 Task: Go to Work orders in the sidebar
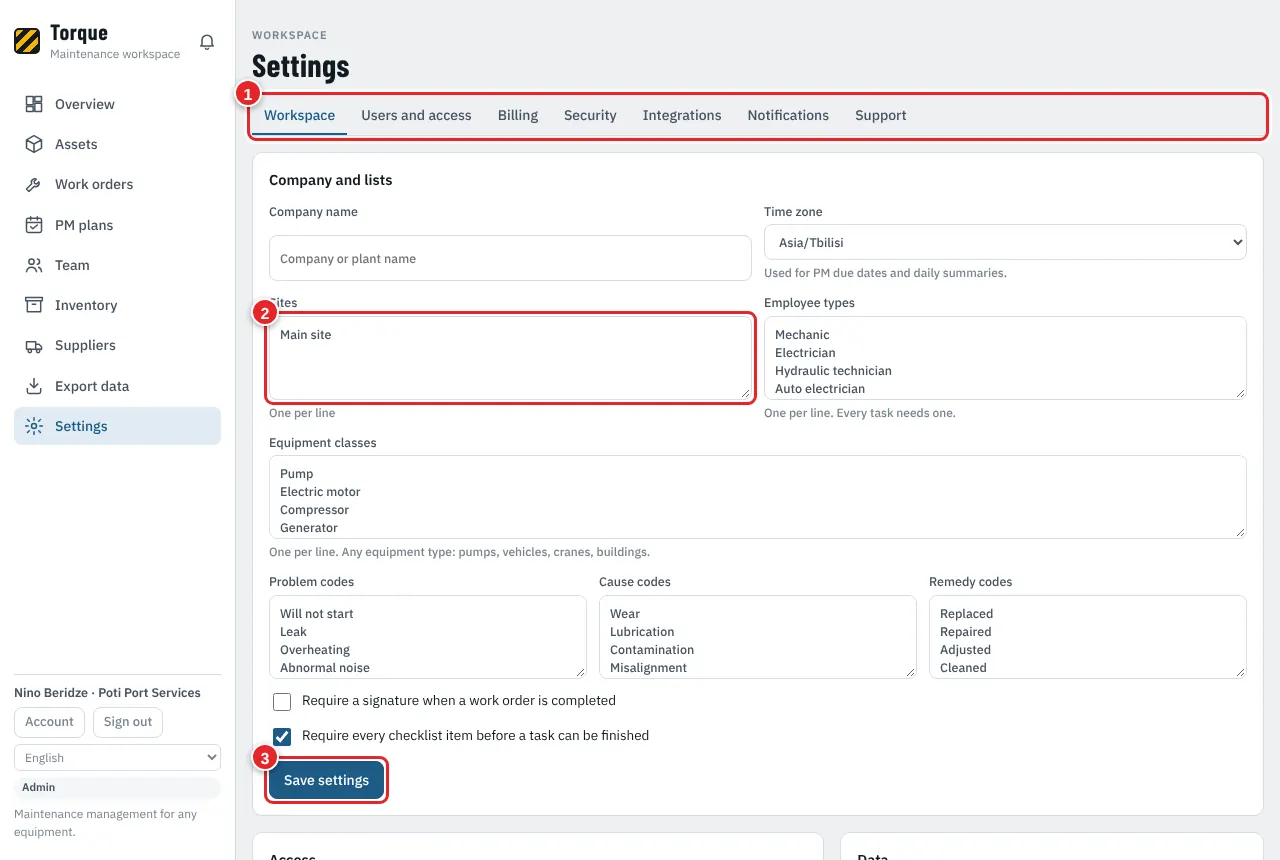[117, 184]
